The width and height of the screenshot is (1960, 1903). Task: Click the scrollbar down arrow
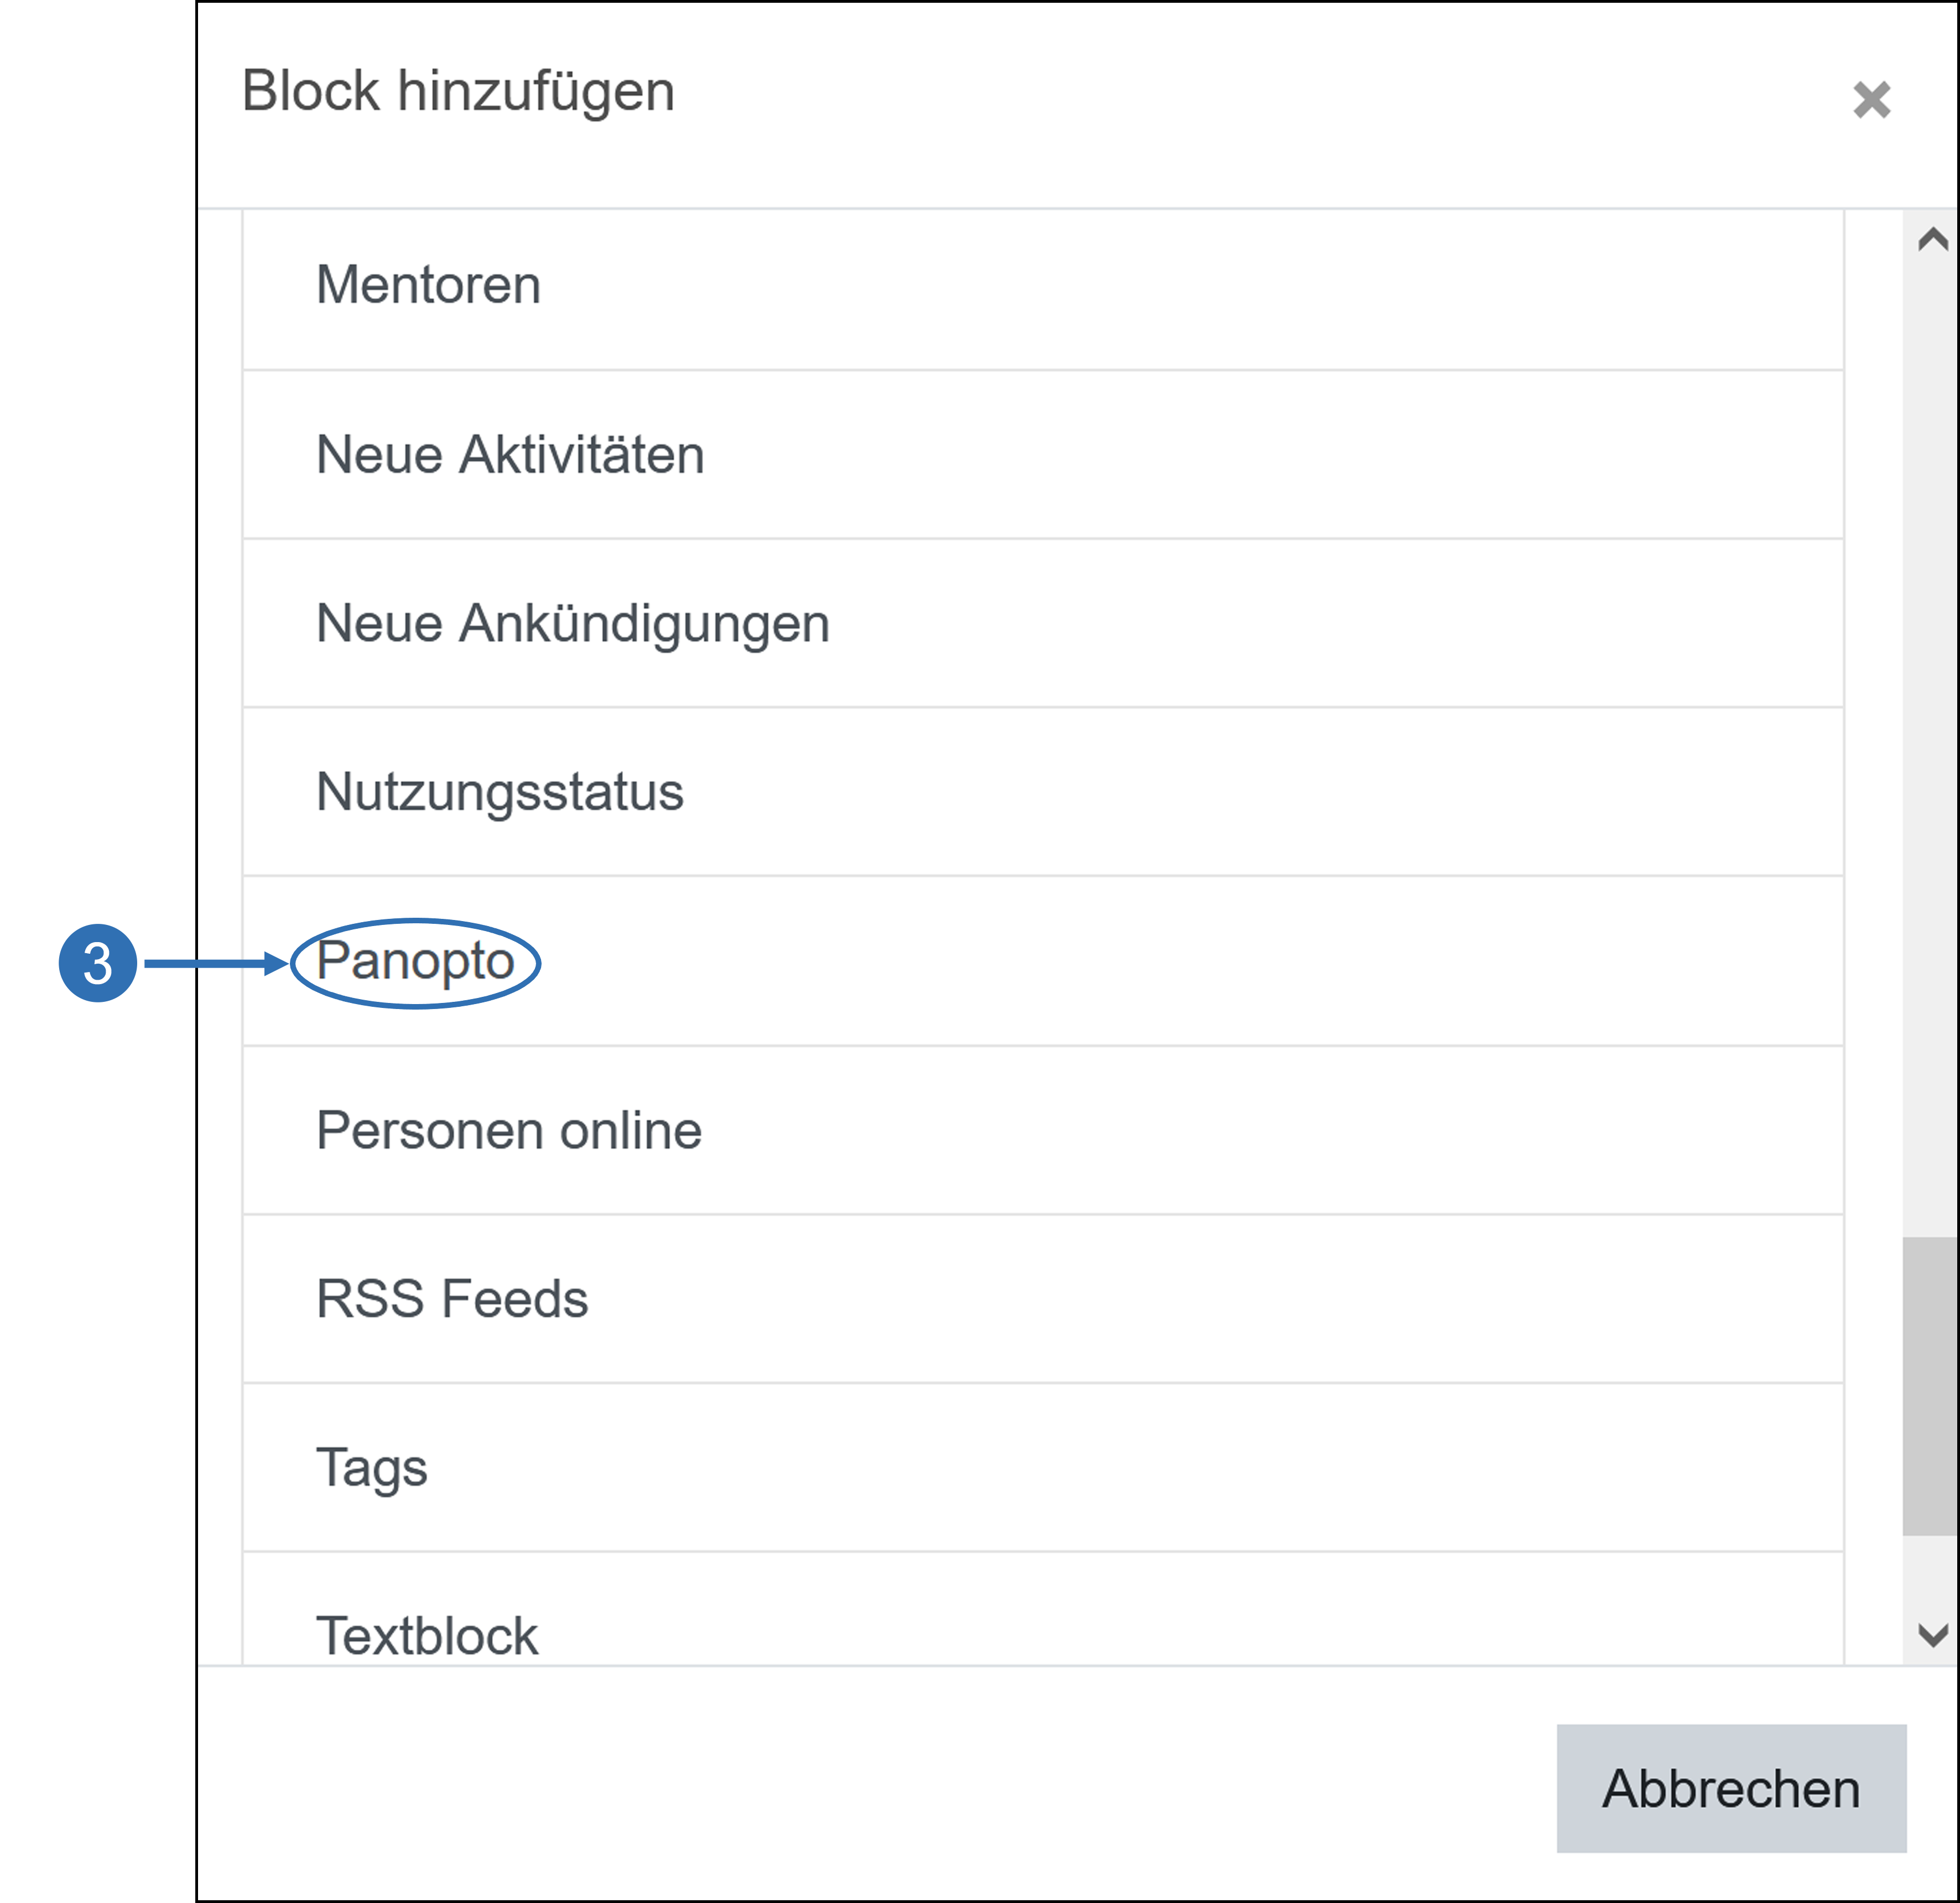[x=1932, y=1636]
